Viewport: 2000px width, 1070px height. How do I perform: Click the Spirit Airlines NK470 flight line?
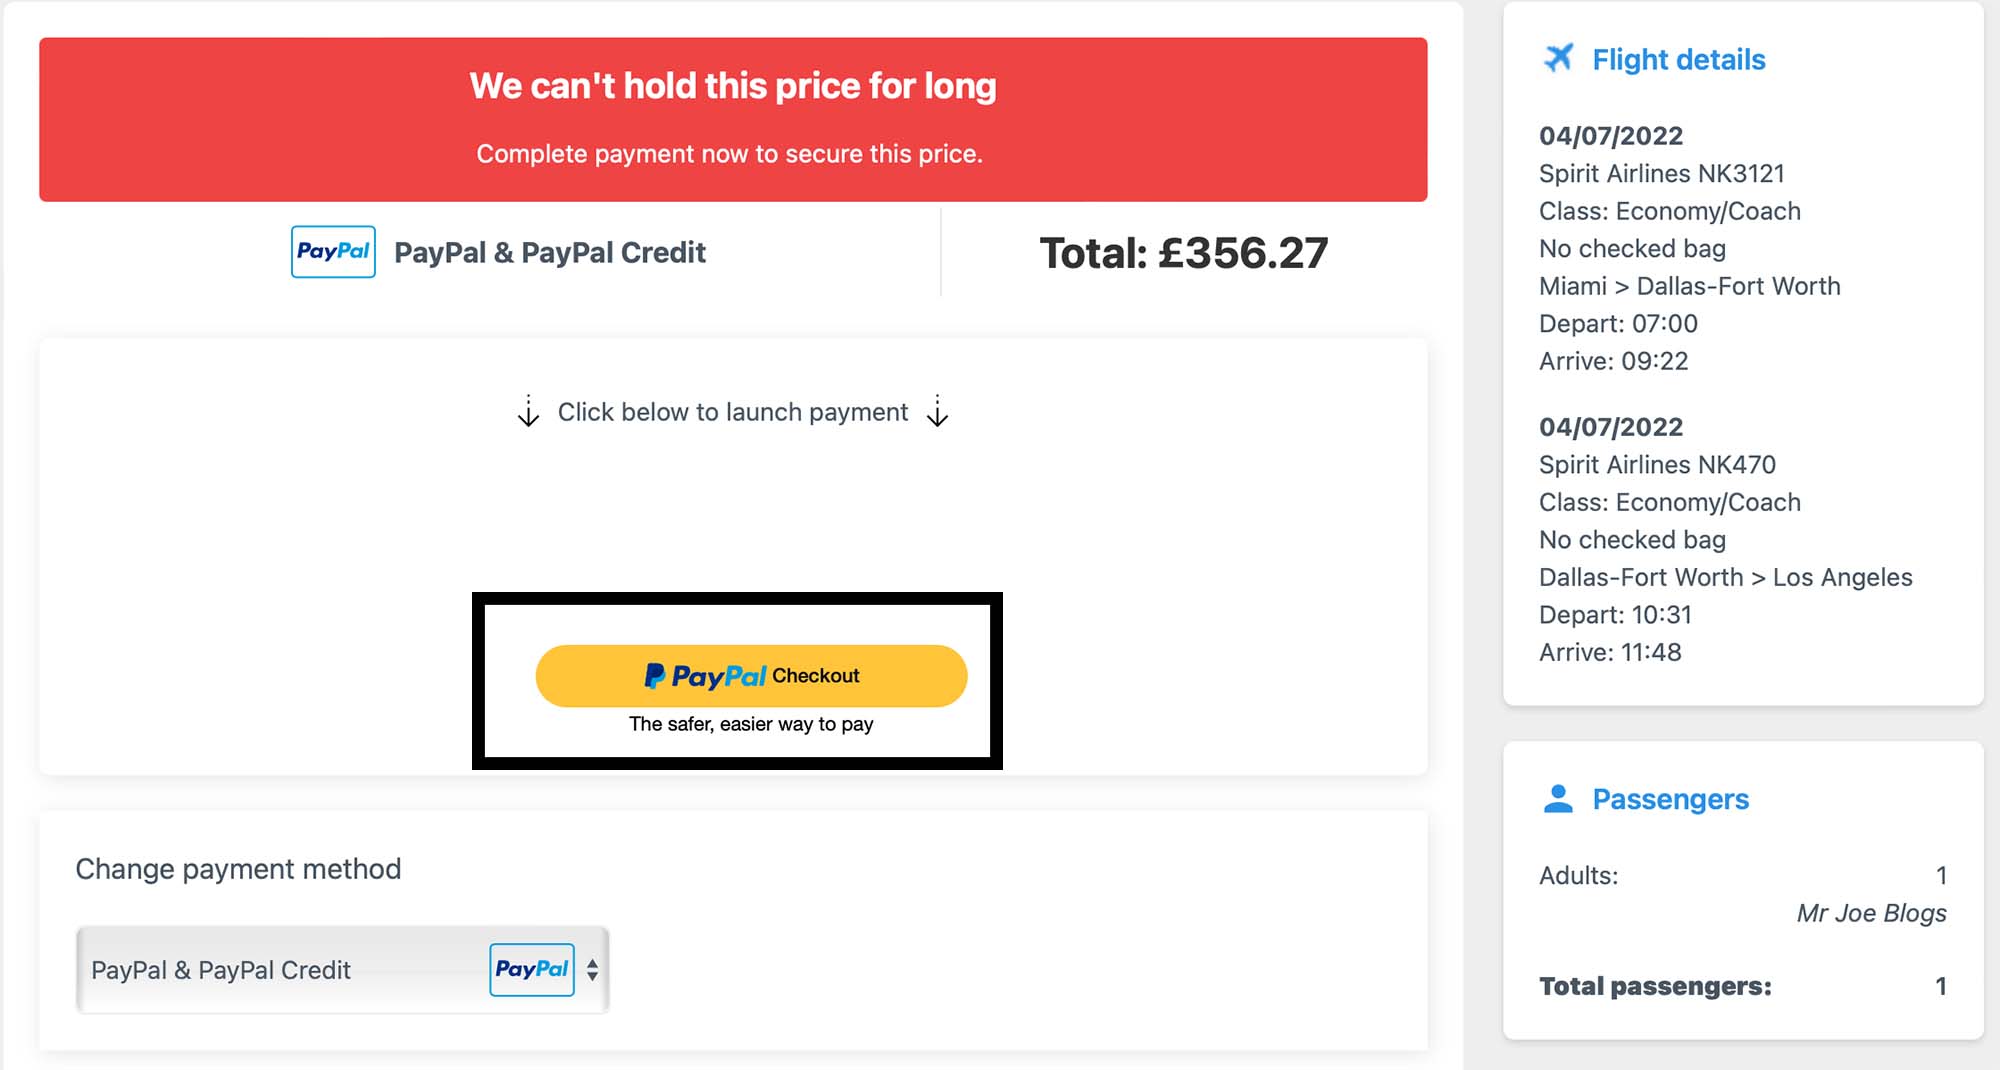[x=1657, y=464]
